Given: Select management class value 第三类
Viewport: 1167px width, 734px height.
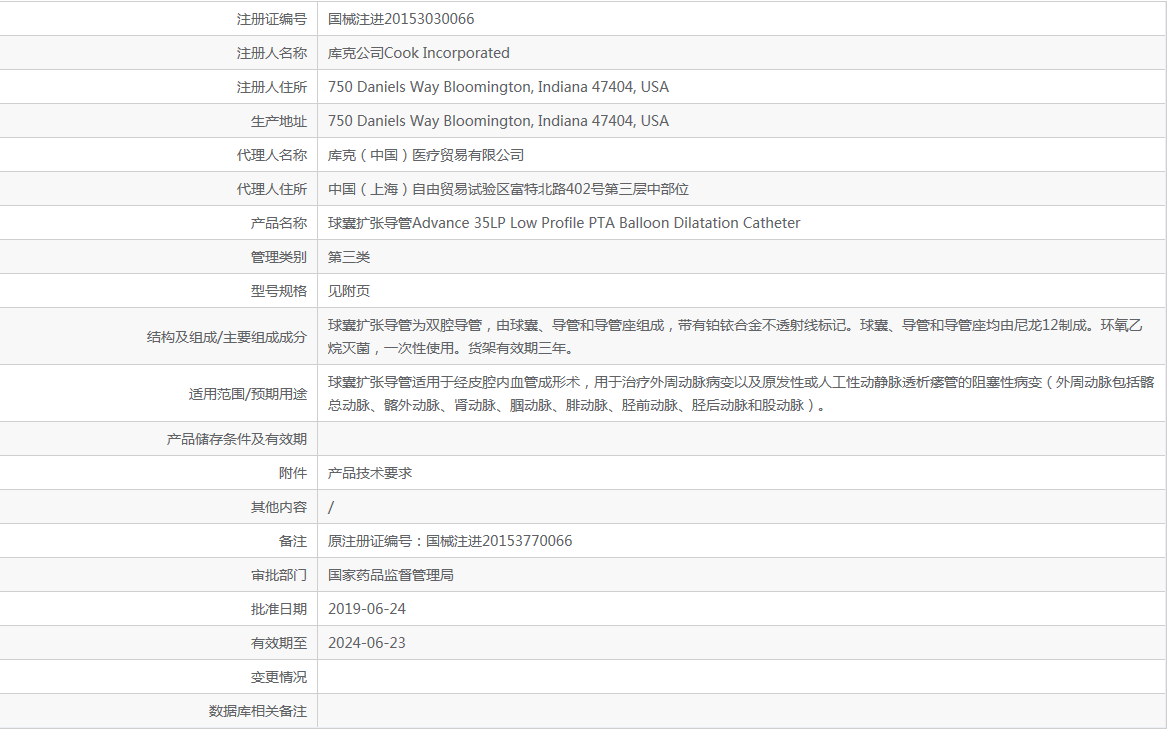Looking at the screenshot, I should pyautogui.click(x=349, y=257).
